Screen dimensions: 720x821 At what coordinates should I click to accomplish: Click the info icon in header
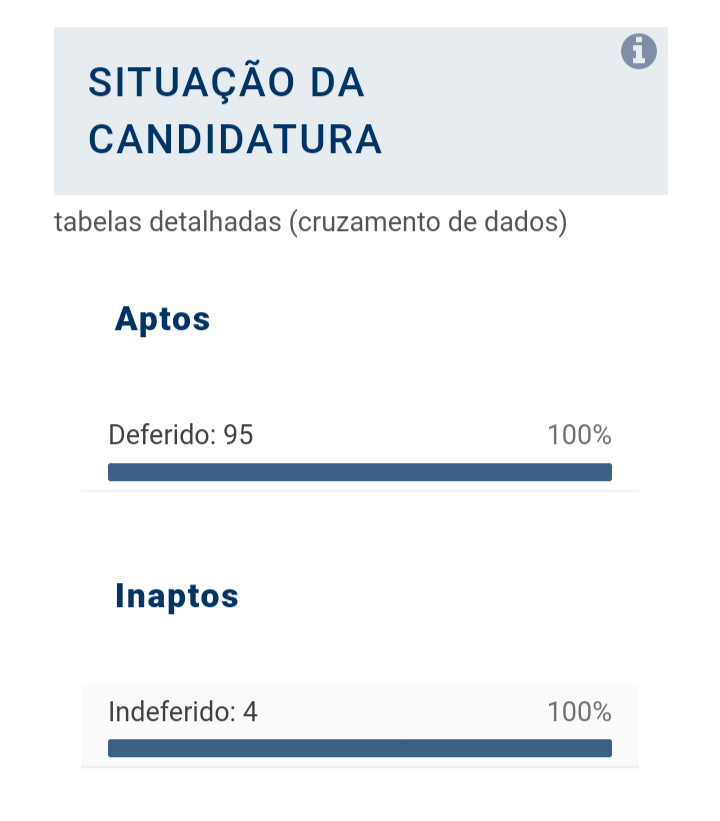638,51
